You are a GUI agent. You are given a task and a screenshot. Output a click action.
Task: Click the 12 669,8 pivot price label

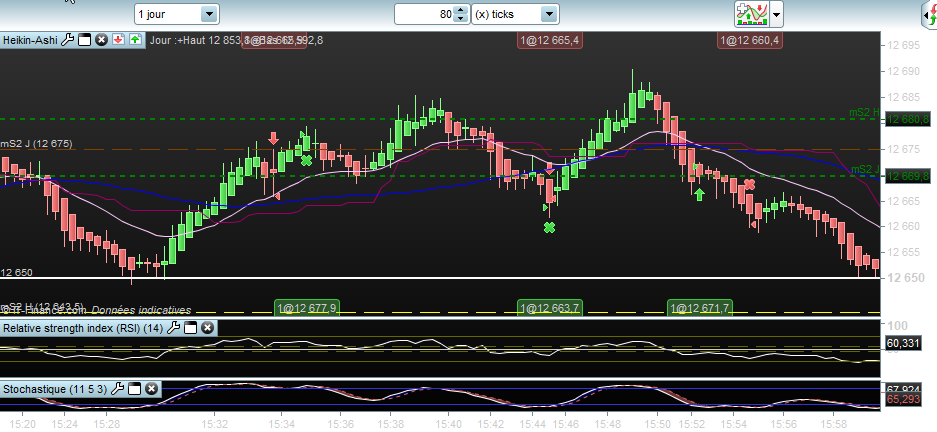[x=908, y=176]
